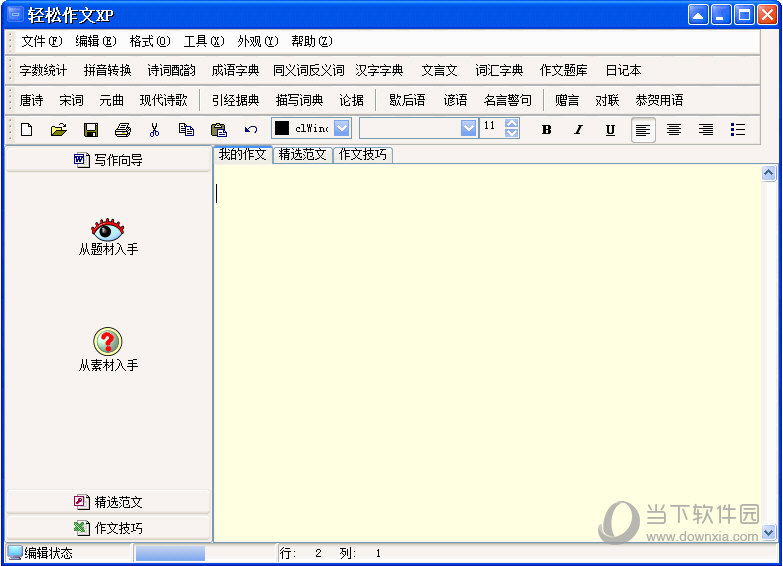
Task: Switch to the 精选范文 tab
Action: tap(303, 155)
